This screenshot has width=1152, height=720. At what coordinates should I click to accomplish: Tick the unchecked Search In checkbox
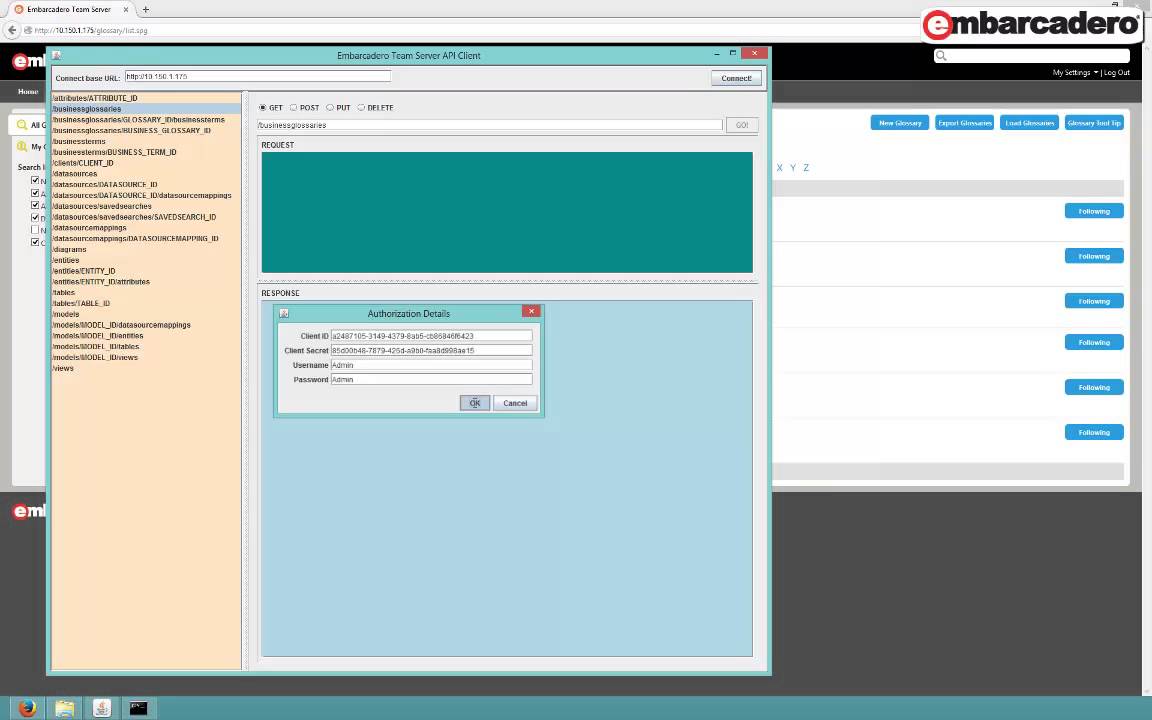coord(35,230)
